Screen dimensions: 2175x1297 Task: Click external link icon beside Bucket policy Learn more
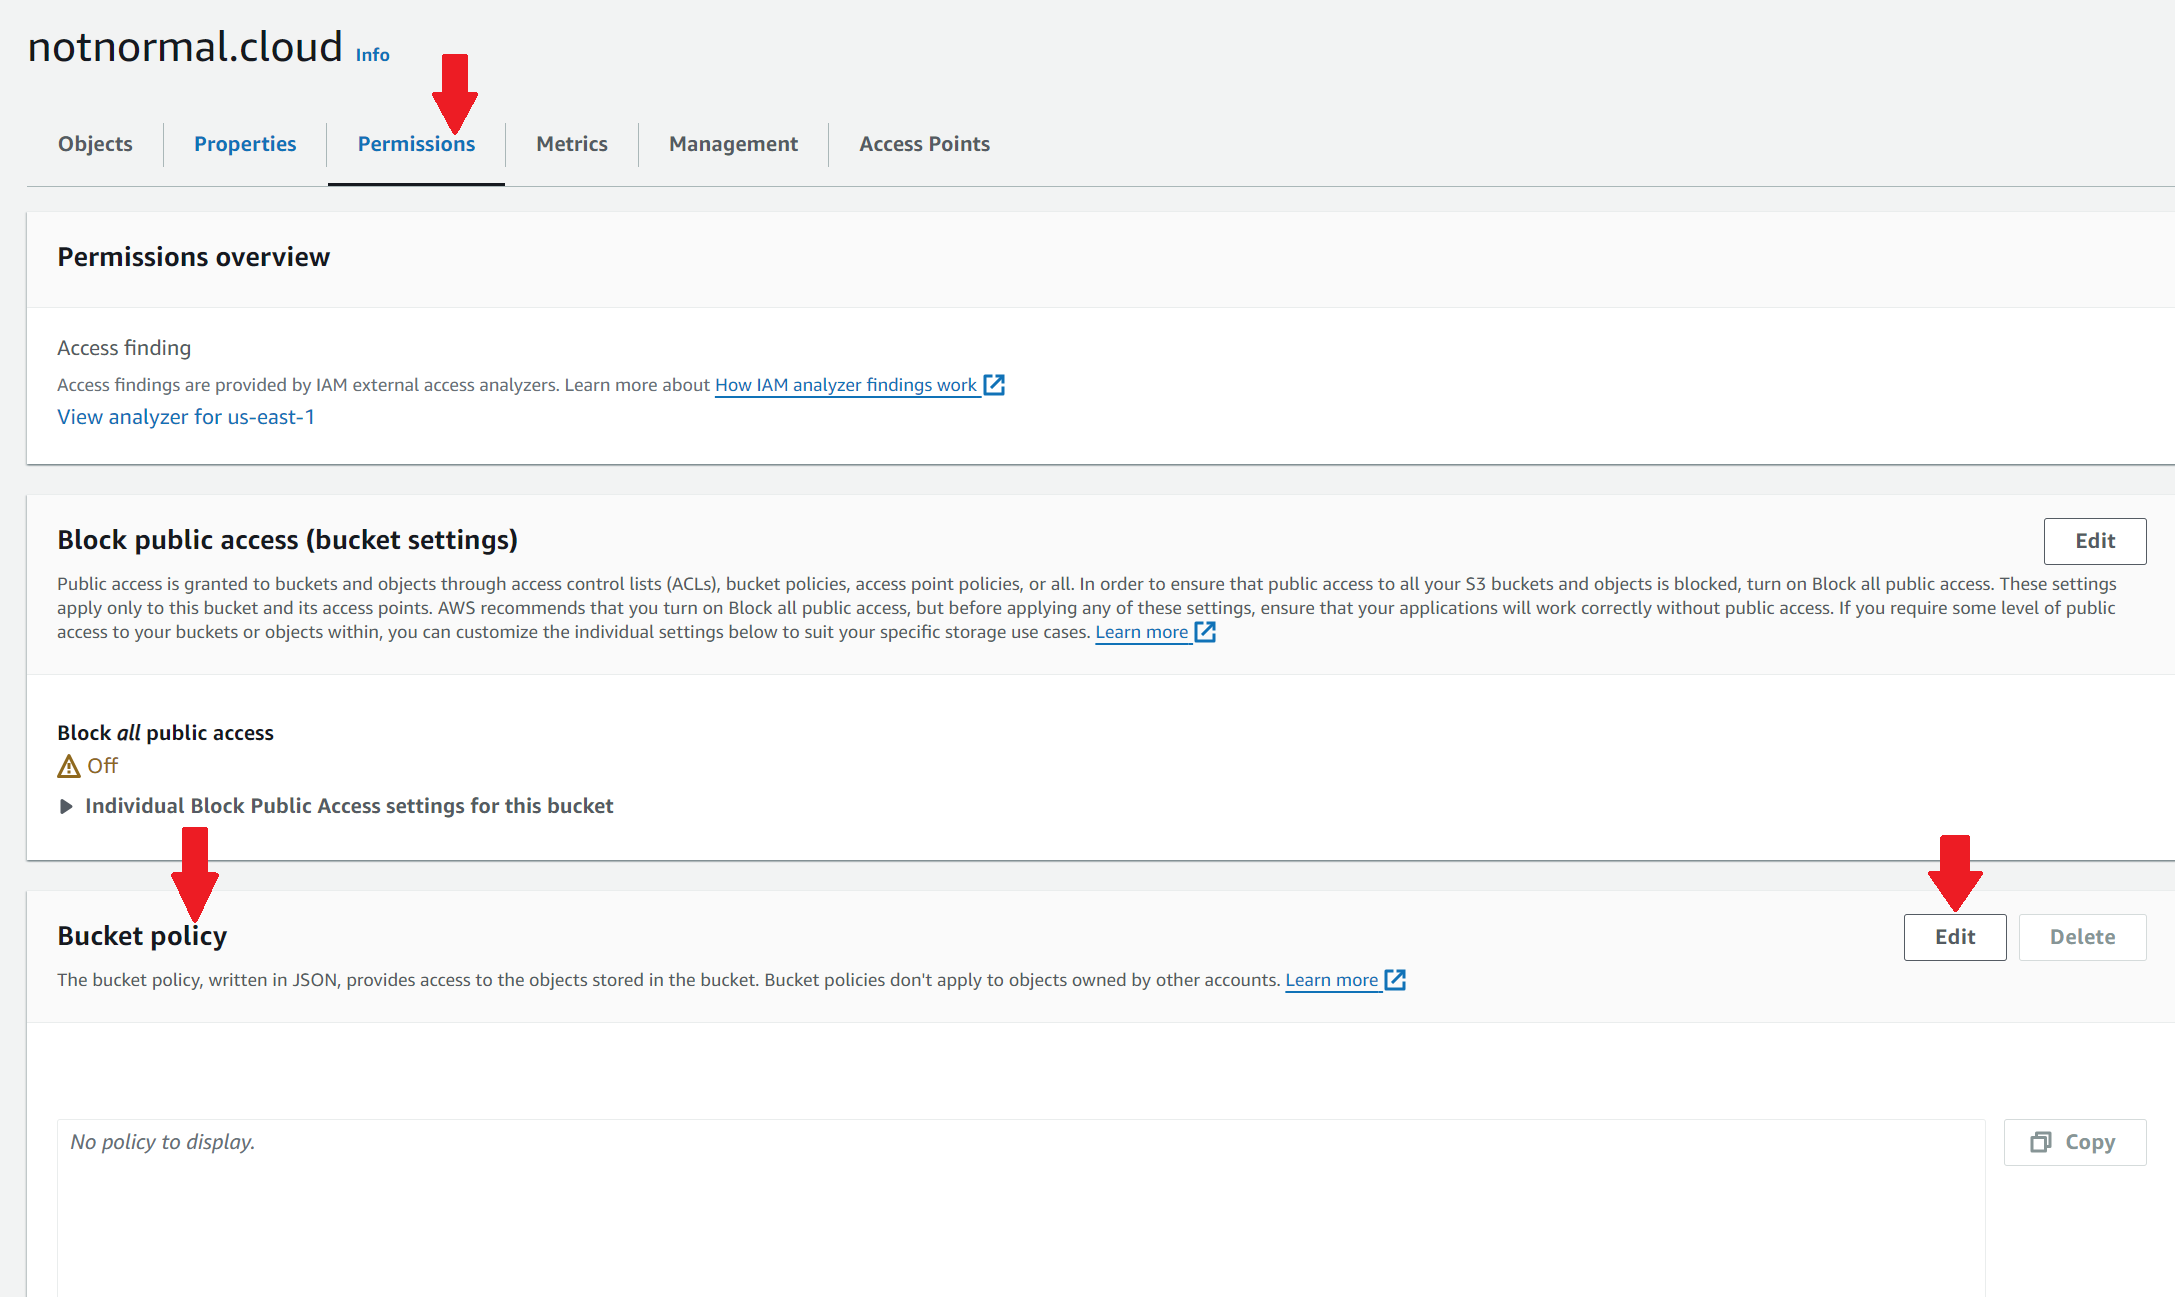pos(1396,980)
